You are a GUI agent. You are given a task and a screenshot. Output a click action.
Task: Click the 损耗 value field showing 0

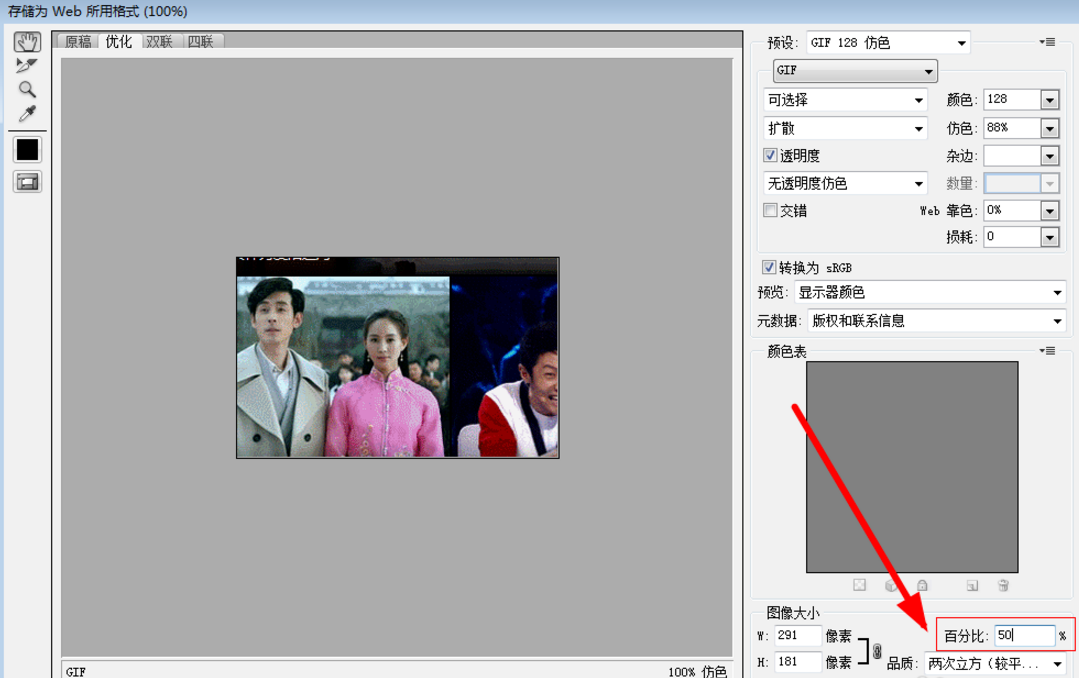click(1012, 237)
